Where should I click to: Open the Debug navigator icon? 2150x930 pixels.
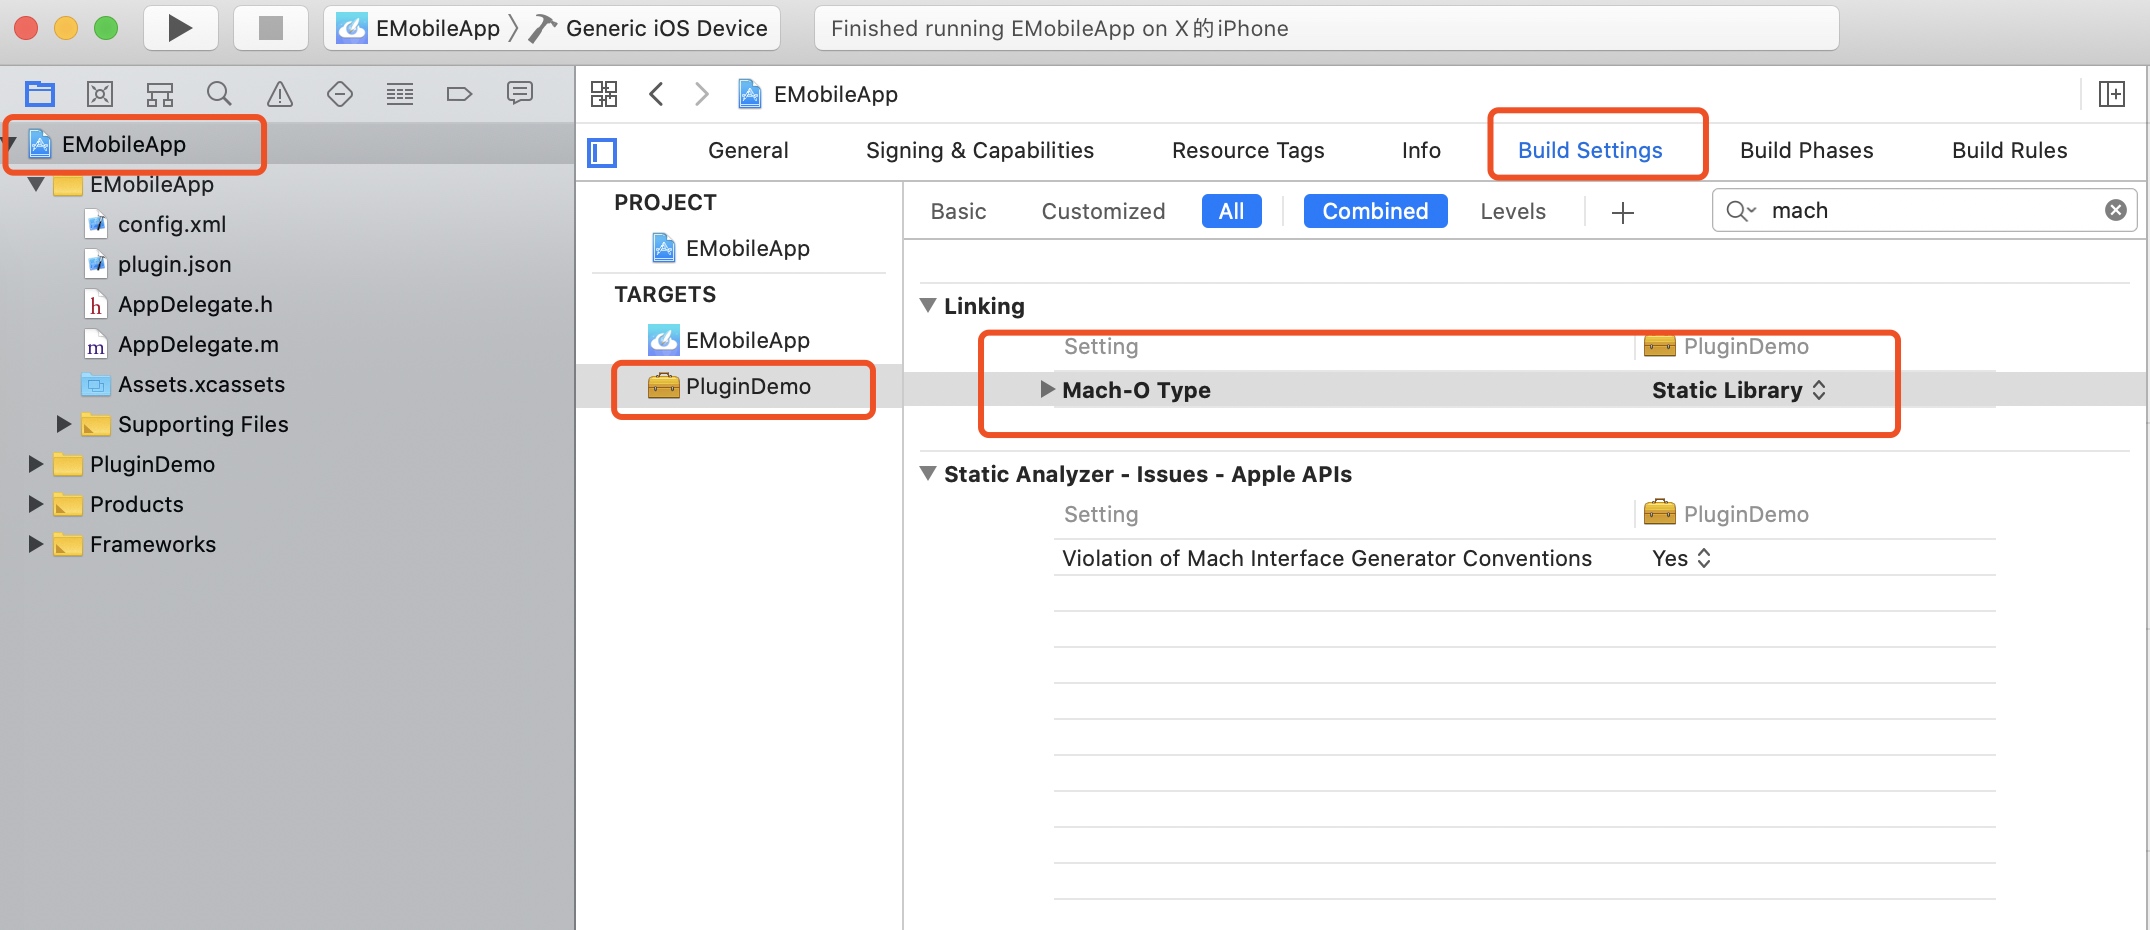[x=400, y=94]
